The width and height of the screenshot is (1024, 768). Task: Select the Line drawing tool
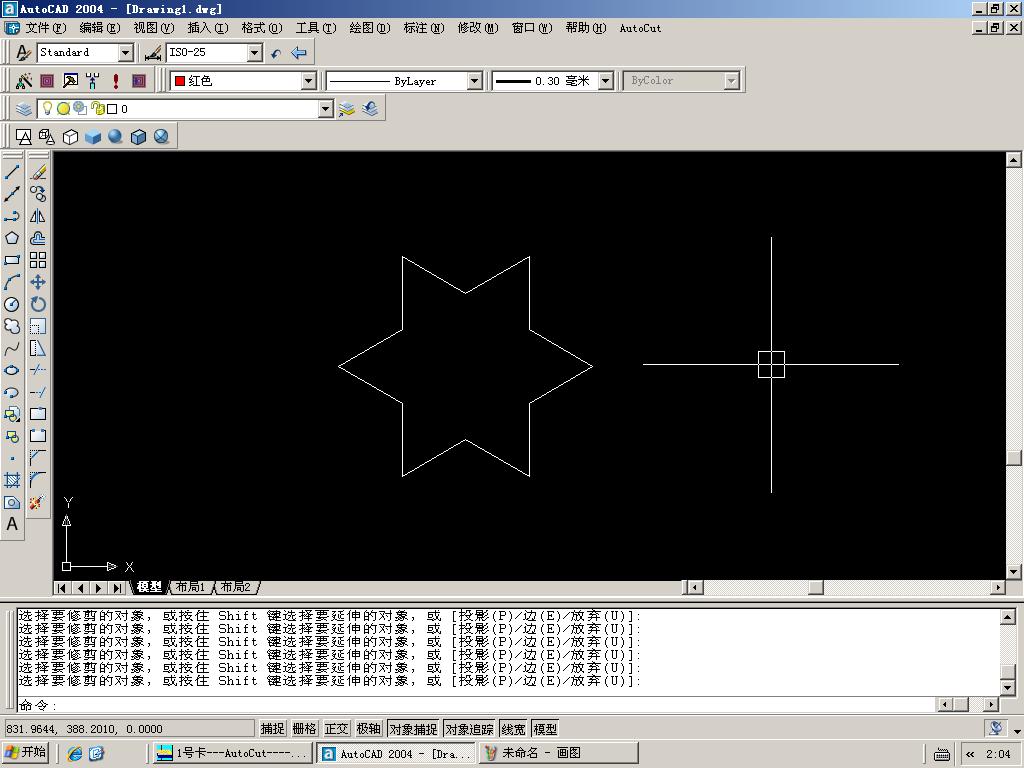click(12, 172)
